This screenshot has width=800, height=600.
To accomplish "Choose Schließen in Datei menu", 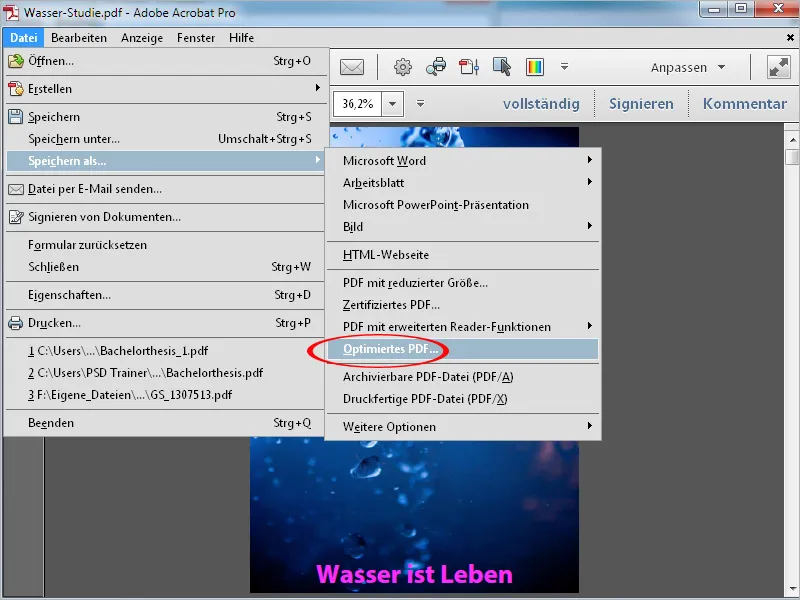I will click(164, 267).
